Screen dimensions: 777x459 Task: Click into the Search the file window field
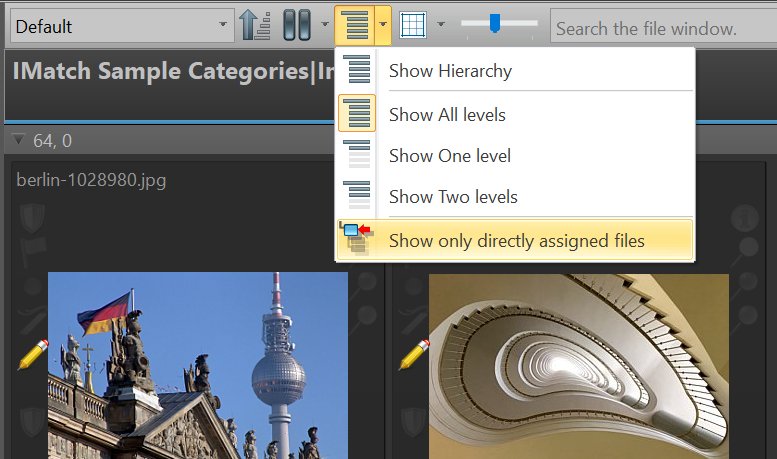tap(664, 28)
